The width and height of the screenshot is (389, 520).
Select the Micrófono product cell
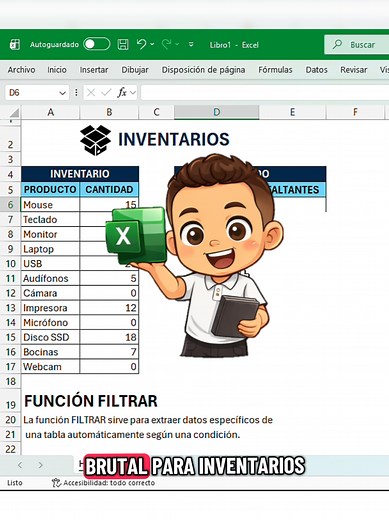(x=50, y=322)
